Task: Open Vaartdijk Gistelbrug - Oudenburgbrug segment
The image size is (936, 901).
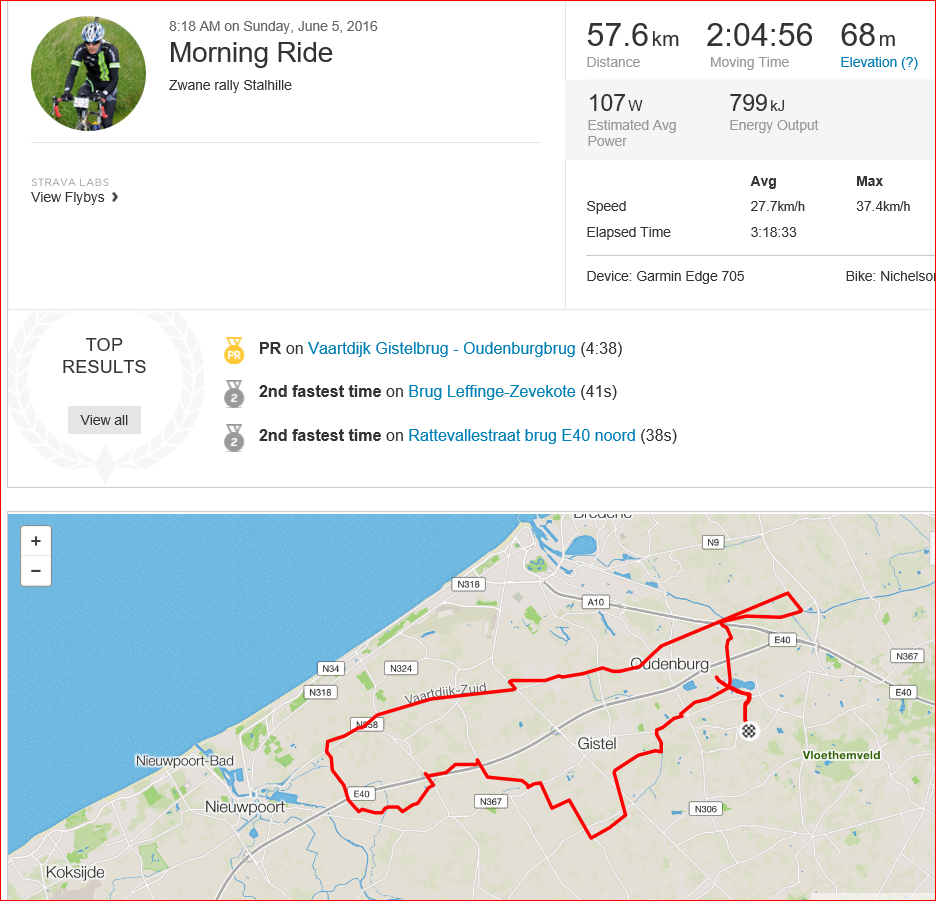Action: 442,349
